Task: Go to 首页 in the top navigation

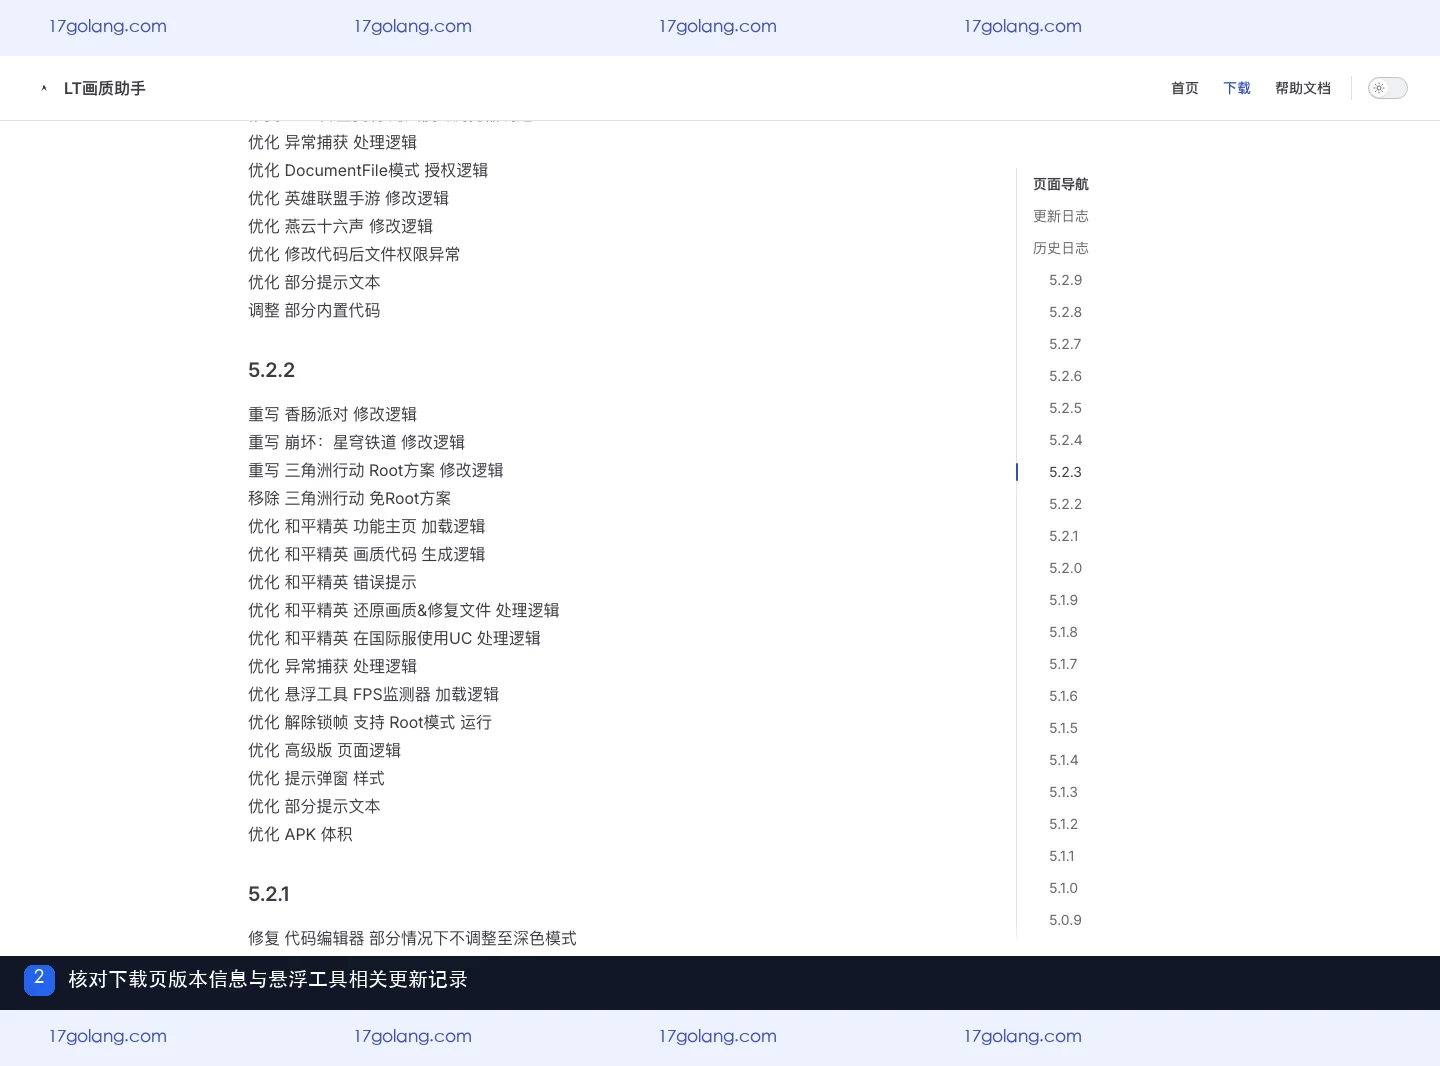Action: coord(1185,88)
